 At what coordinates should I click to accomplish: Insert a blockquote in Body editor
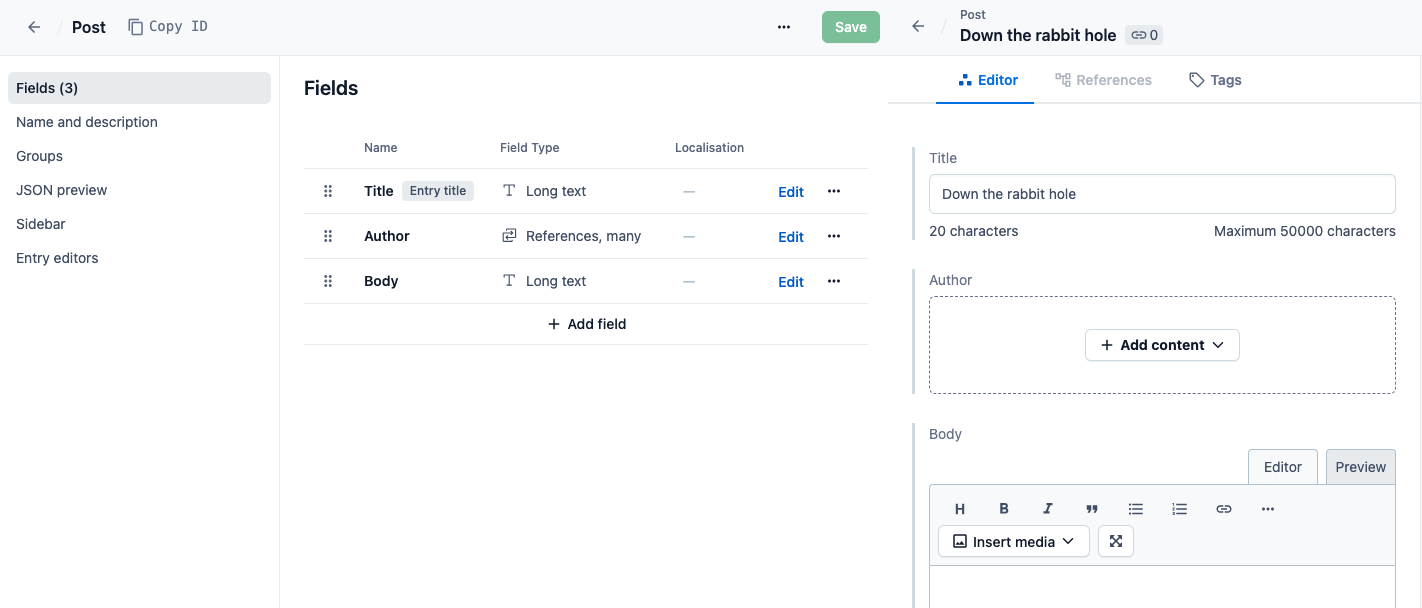coord(1092,509)
